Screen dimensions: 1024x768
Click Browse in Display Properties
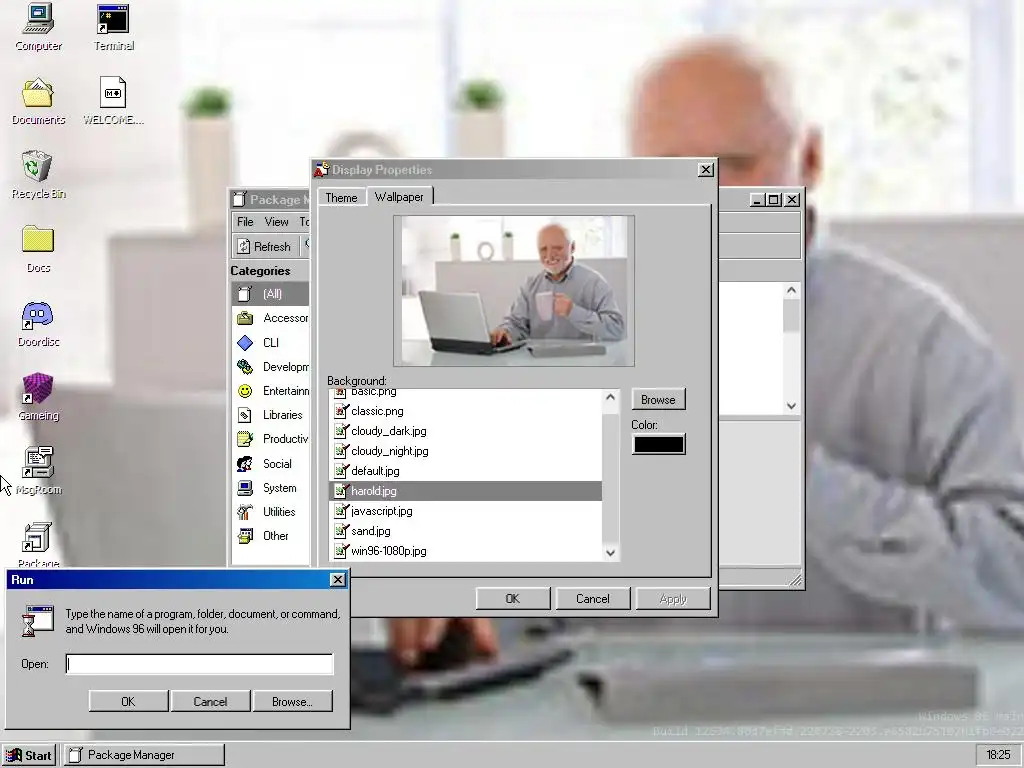658,400
